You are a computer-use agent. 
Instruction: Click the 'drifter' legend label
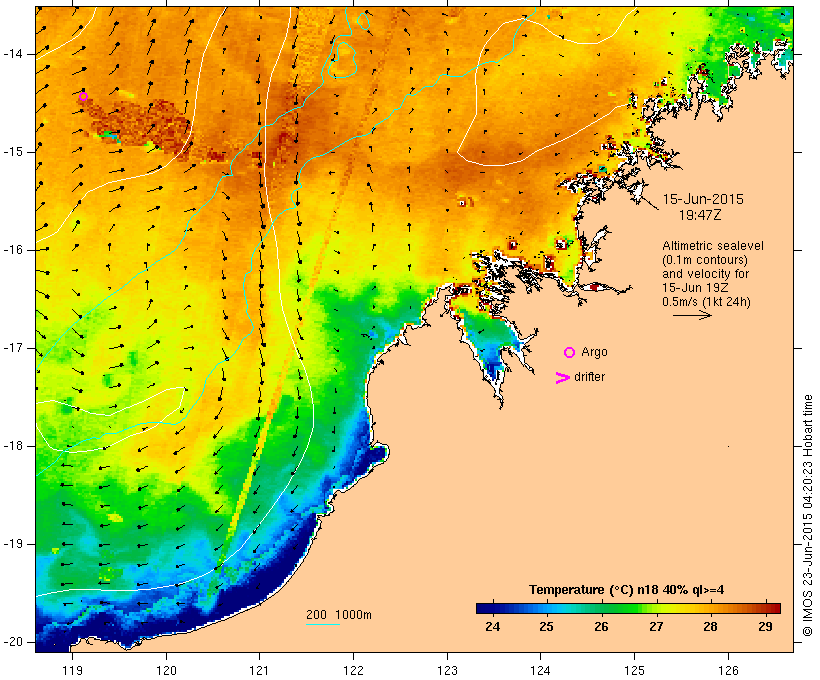pyautogui.click(x=589, y=377)
